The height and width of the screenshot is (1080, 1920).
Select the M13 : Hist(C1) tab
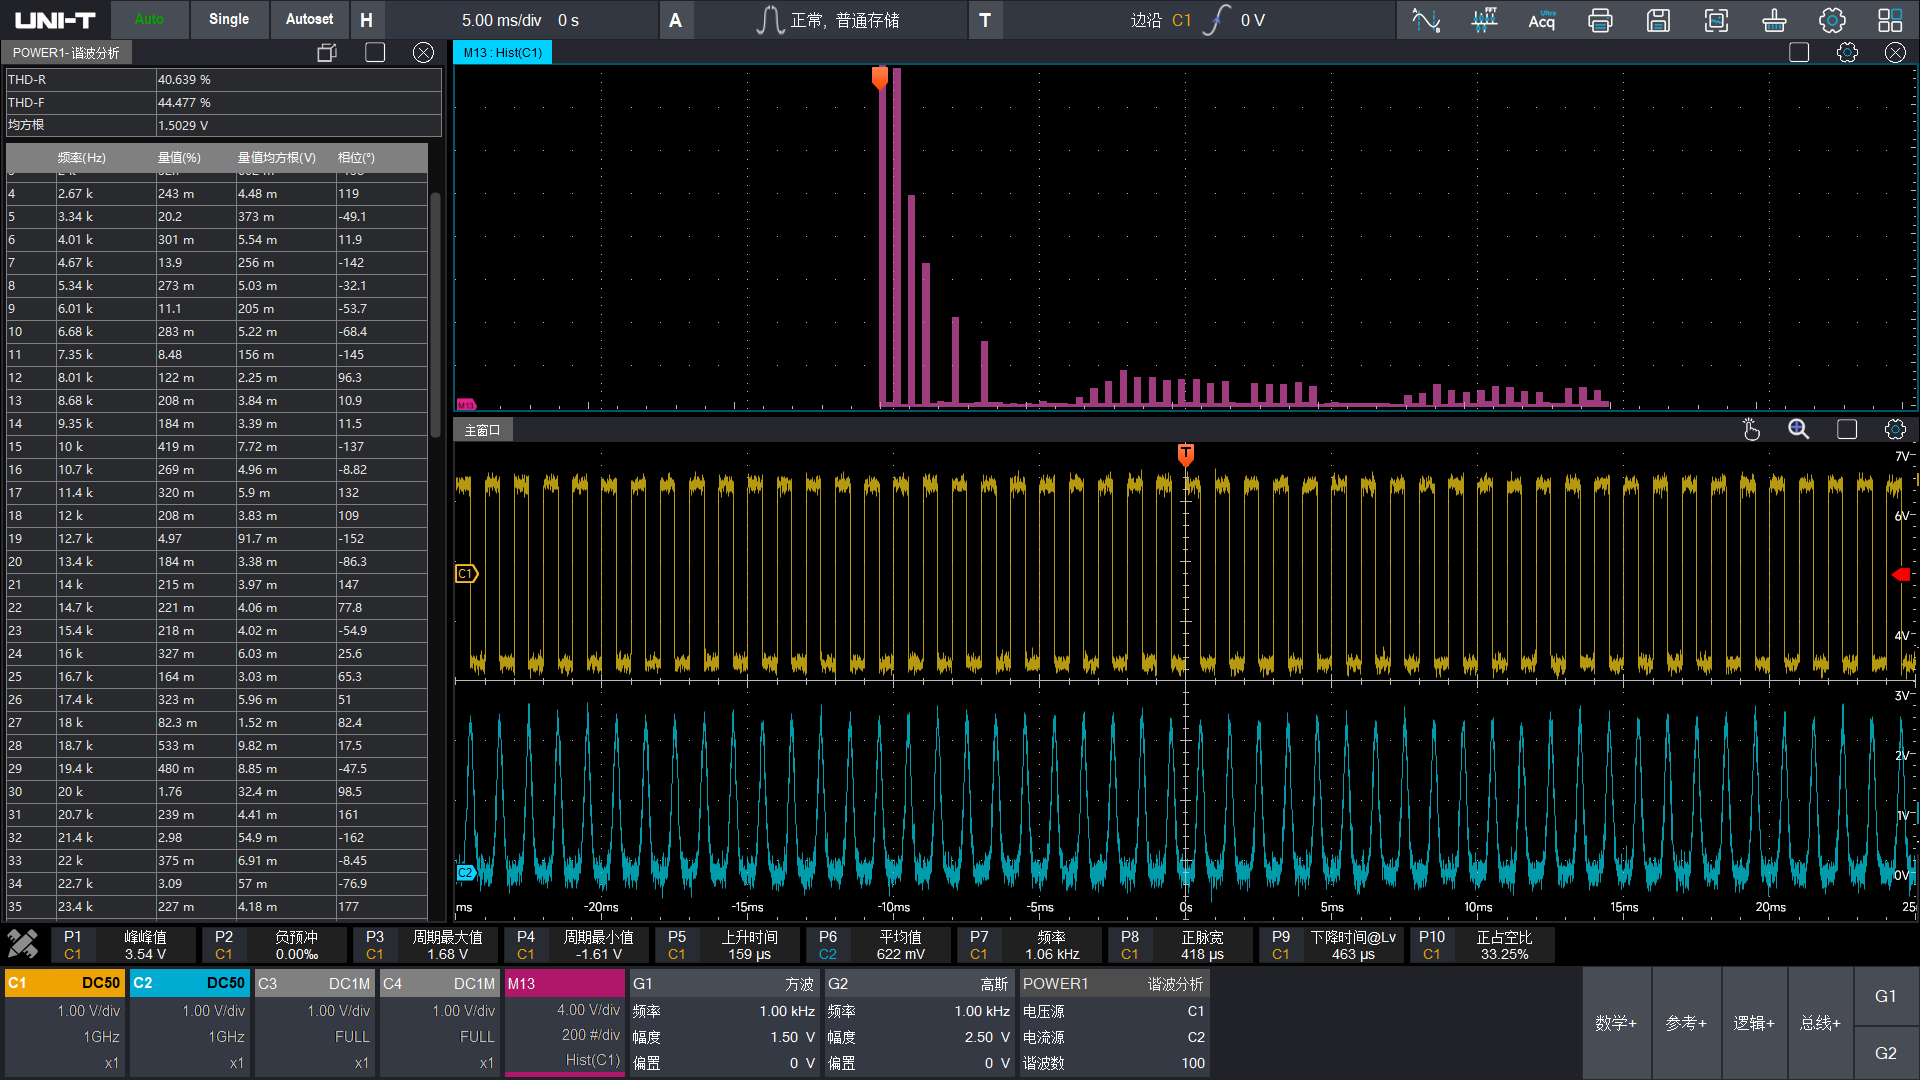pyautogui.click(x=502, y=53)
